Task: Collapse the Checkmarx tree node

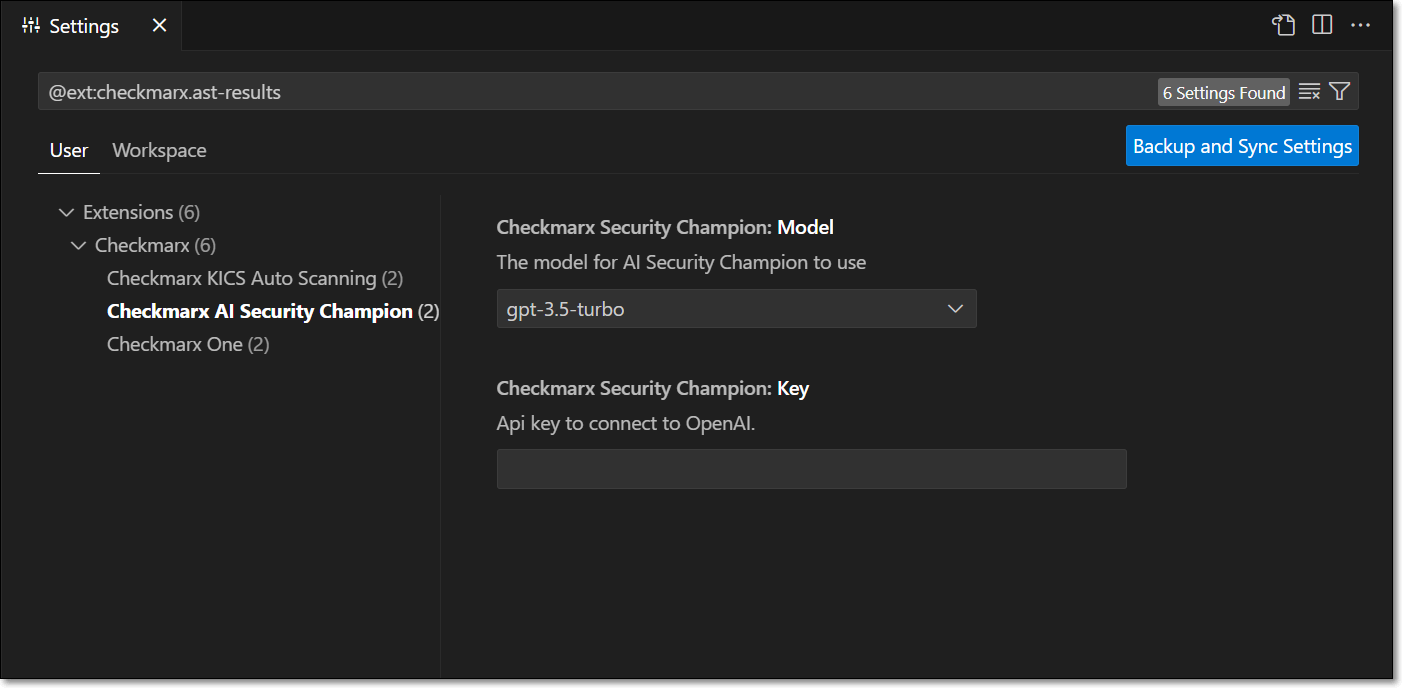Action: [x=79, y=245]
